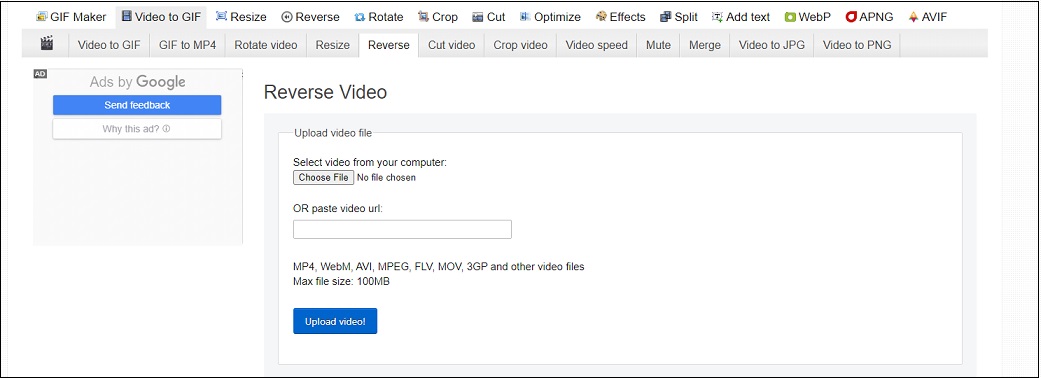Click the AD badge icon
This screenshot has height=378, width=1041.
pos(40,74)
